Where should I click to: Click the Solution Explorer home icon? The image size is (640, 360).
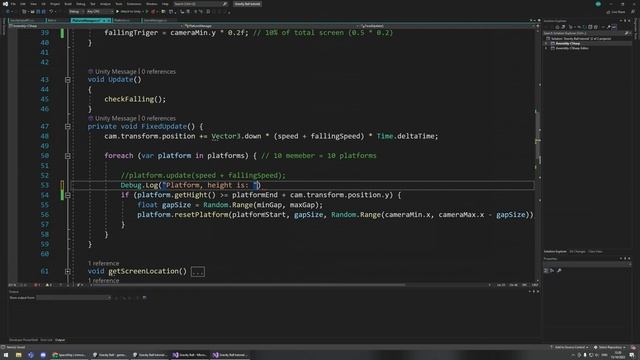558,27
